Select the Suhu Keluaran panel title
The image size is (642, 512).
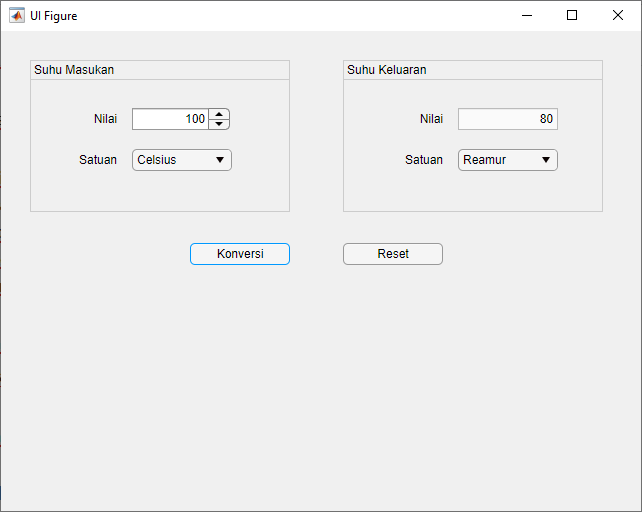pos(387,70)
